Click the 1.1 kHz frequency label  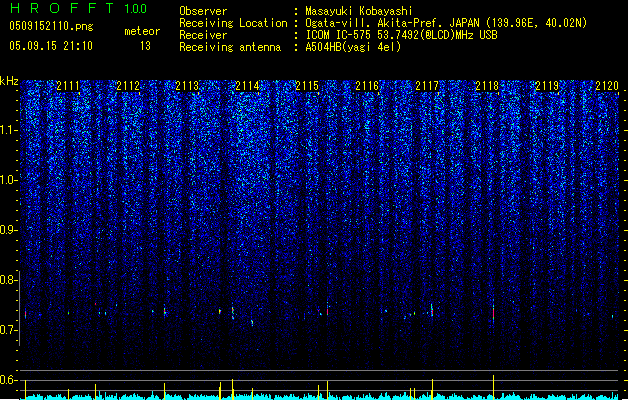click(8, 130)
